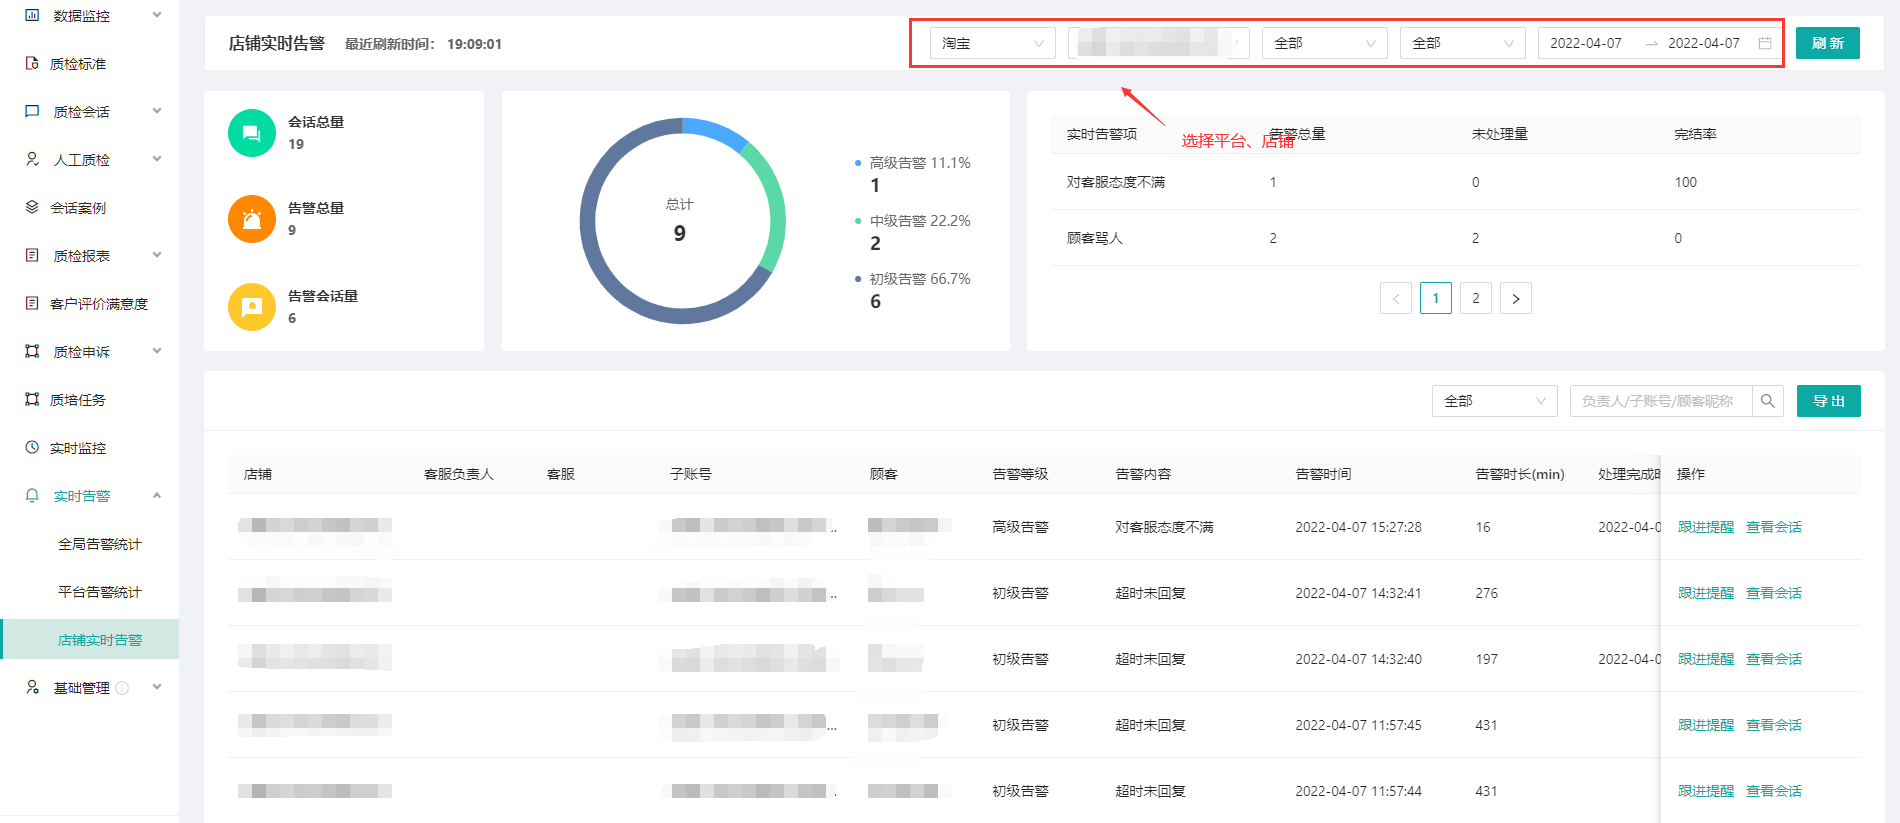
Task: Click the end date 2022-04-07 field
Action: pos(1704,43)
